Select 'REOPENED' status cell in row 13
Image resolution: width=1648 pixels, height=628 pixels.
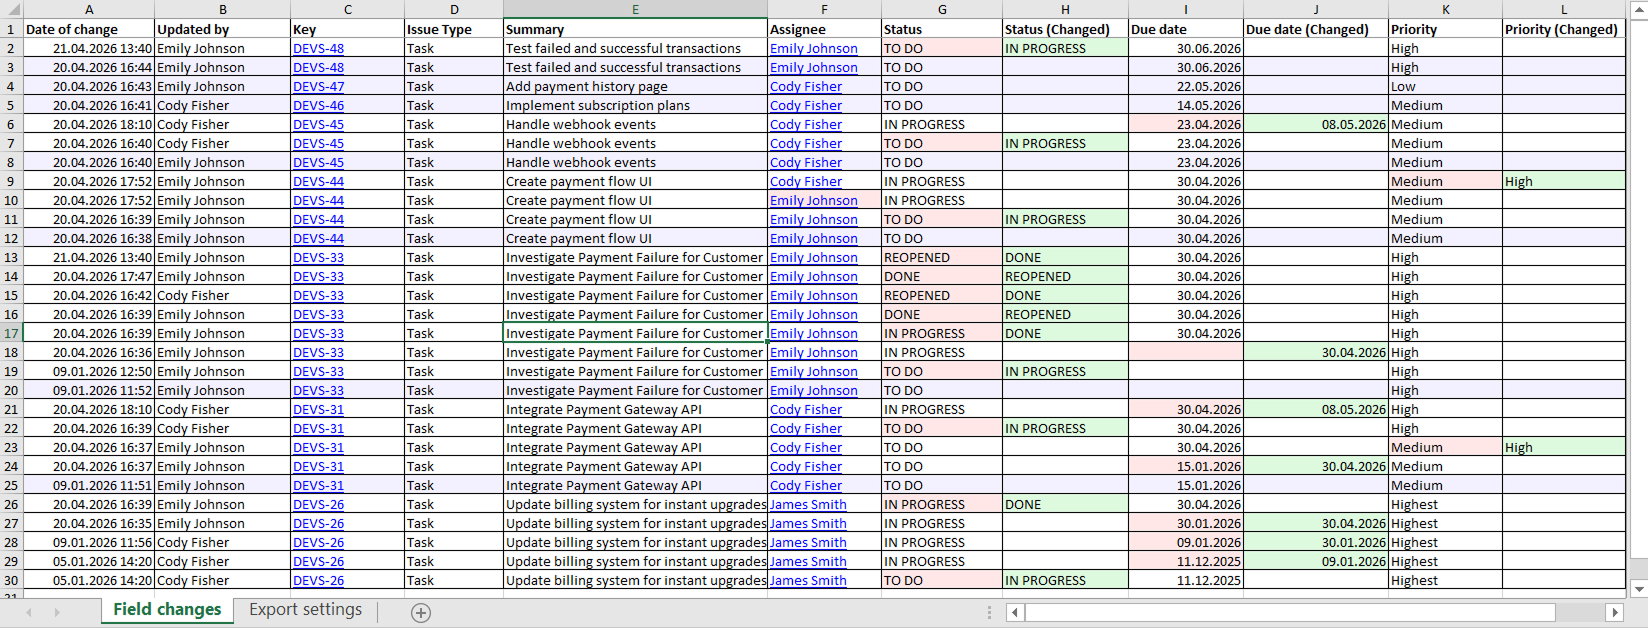[942, 257]
